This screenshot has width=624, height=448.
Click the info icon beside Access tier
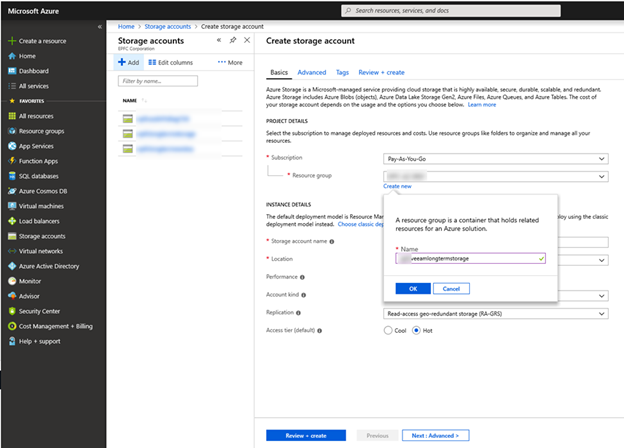pos(320,331)
